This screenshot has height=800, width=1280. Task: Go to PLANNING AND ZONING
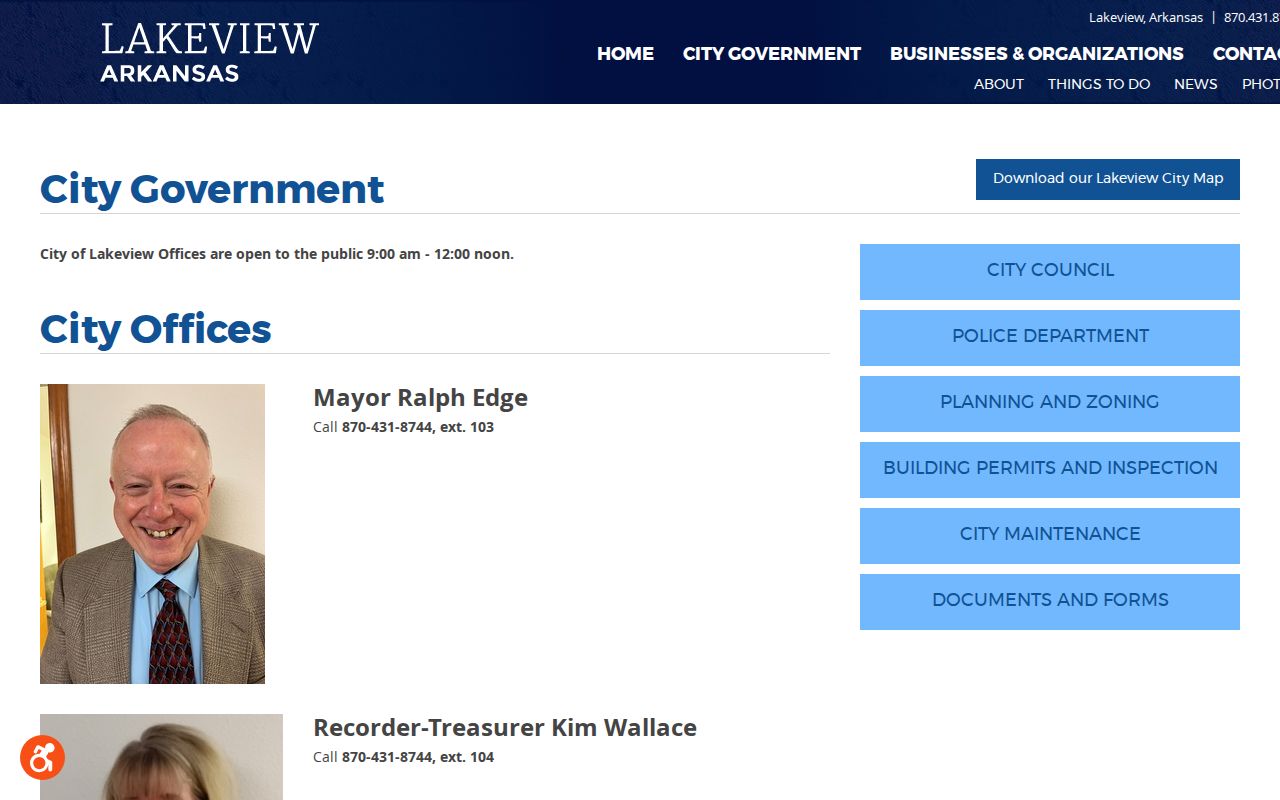[x=1050, y=403]
